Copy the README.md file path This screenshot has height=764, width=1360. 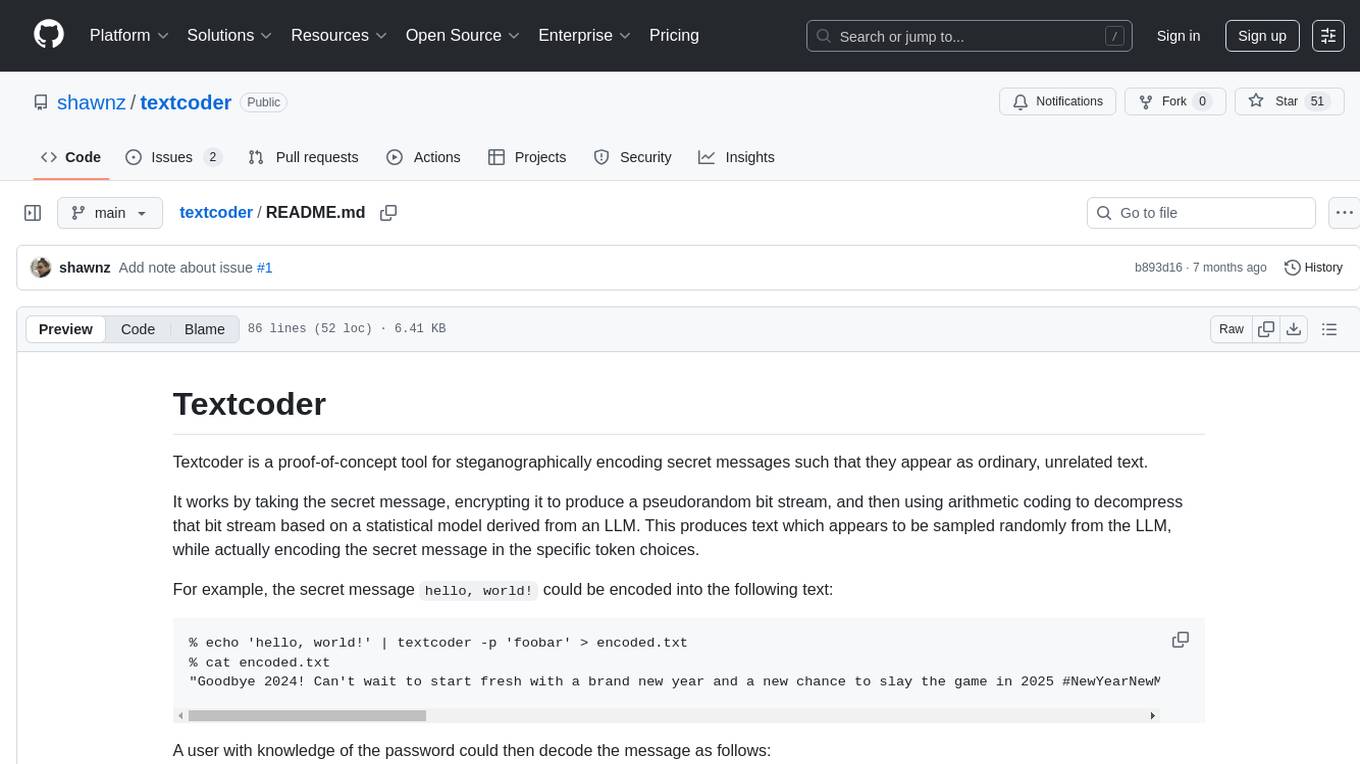pos(389,213)
